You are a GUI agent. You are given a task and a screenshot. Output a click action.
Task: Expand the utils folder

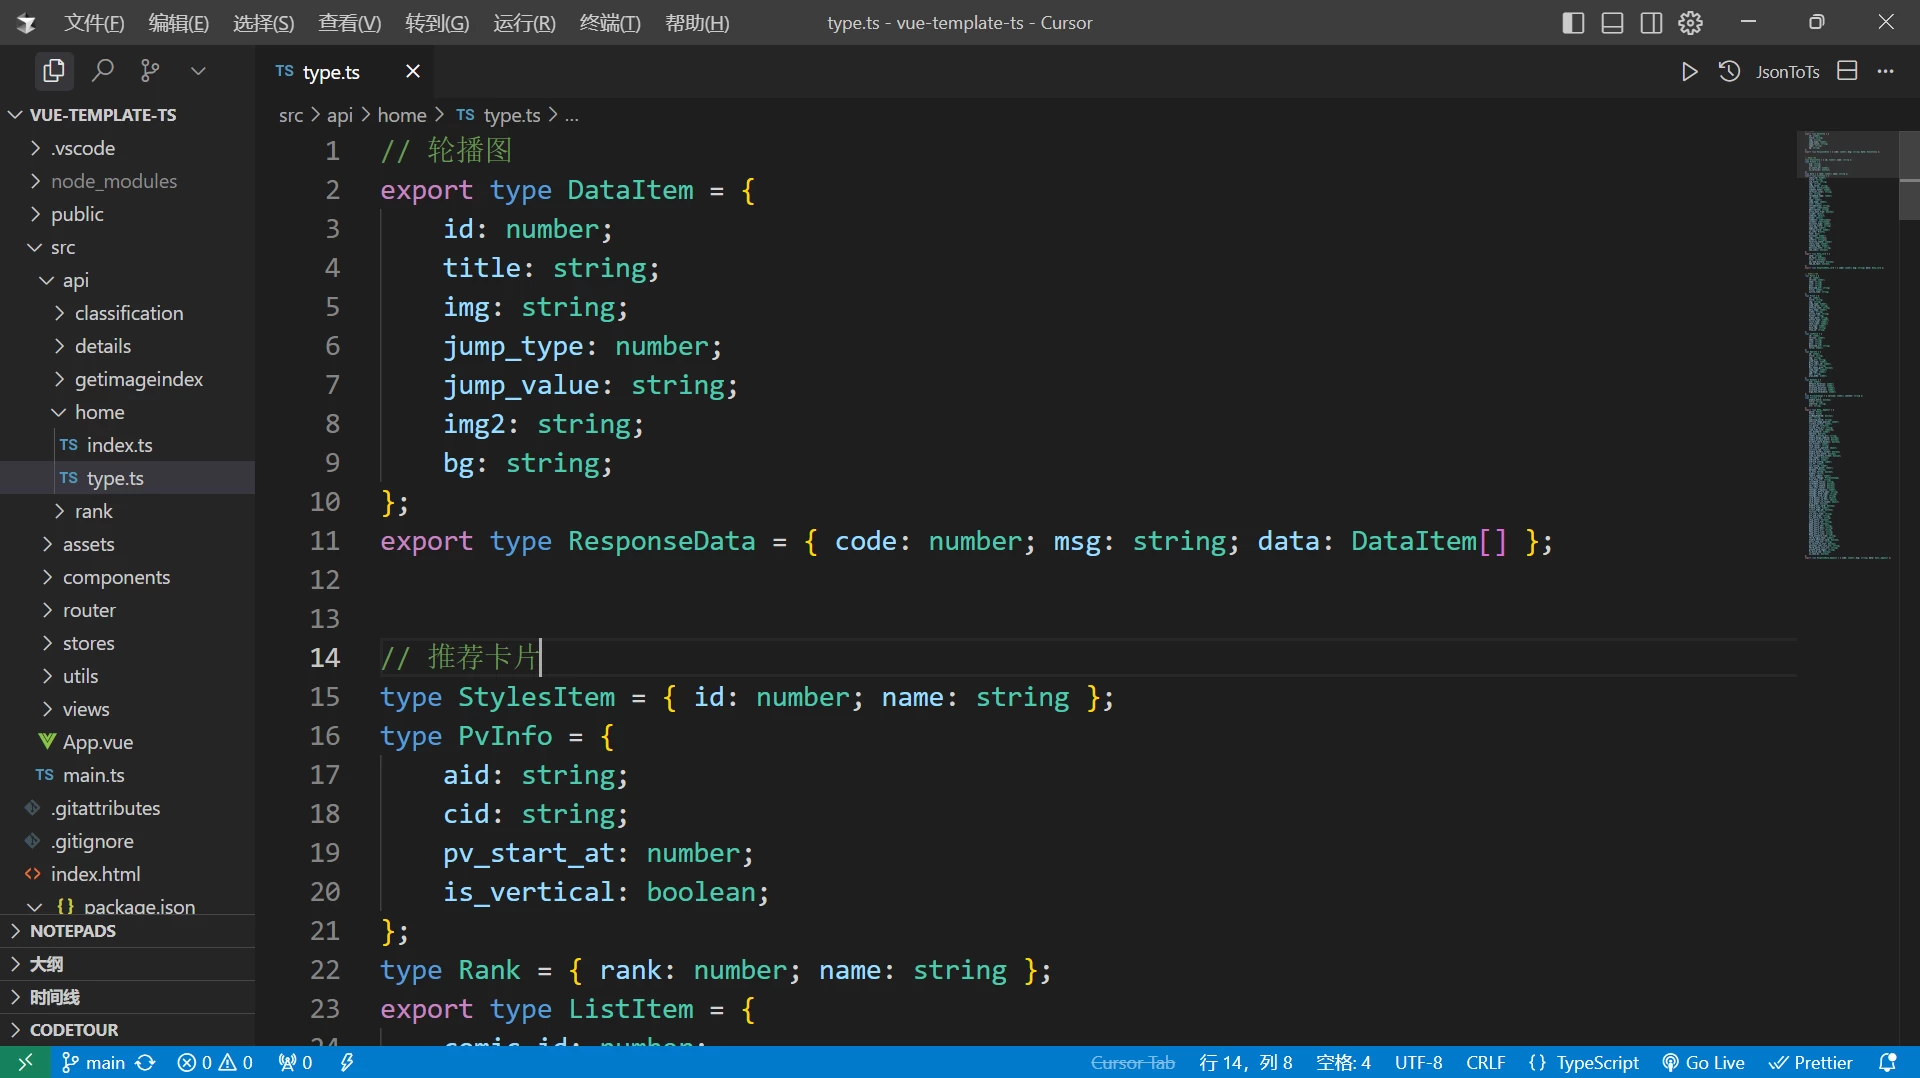click(128, 676)
